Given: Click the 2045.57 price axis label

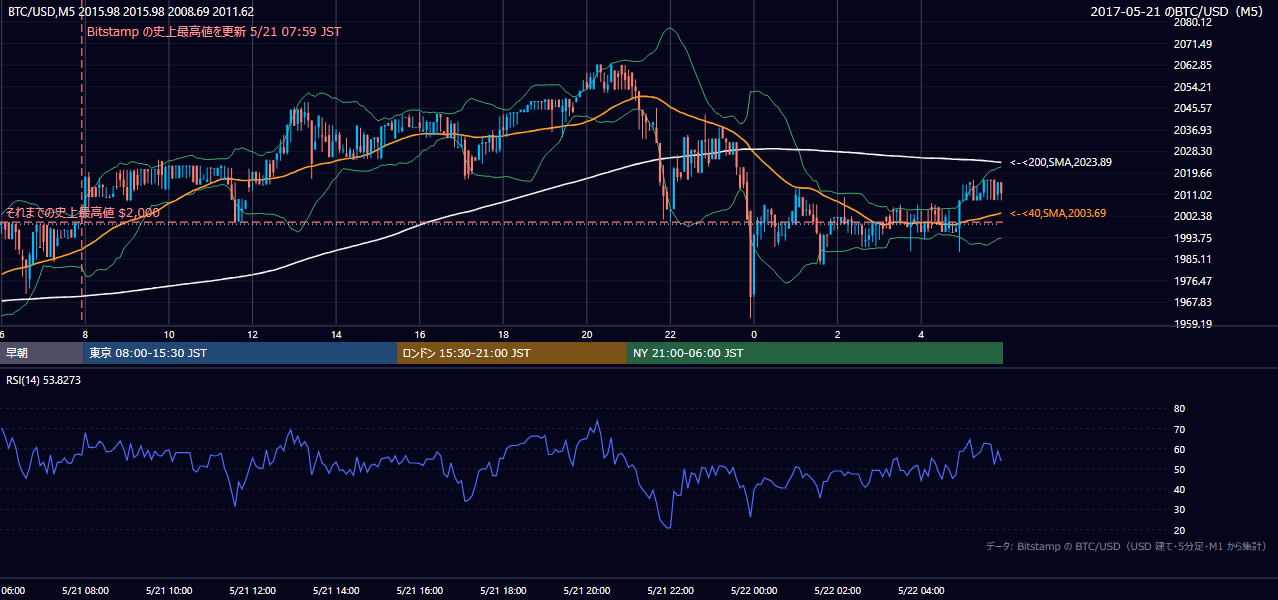Looking at the screenshot, I should pos(1193,108).
